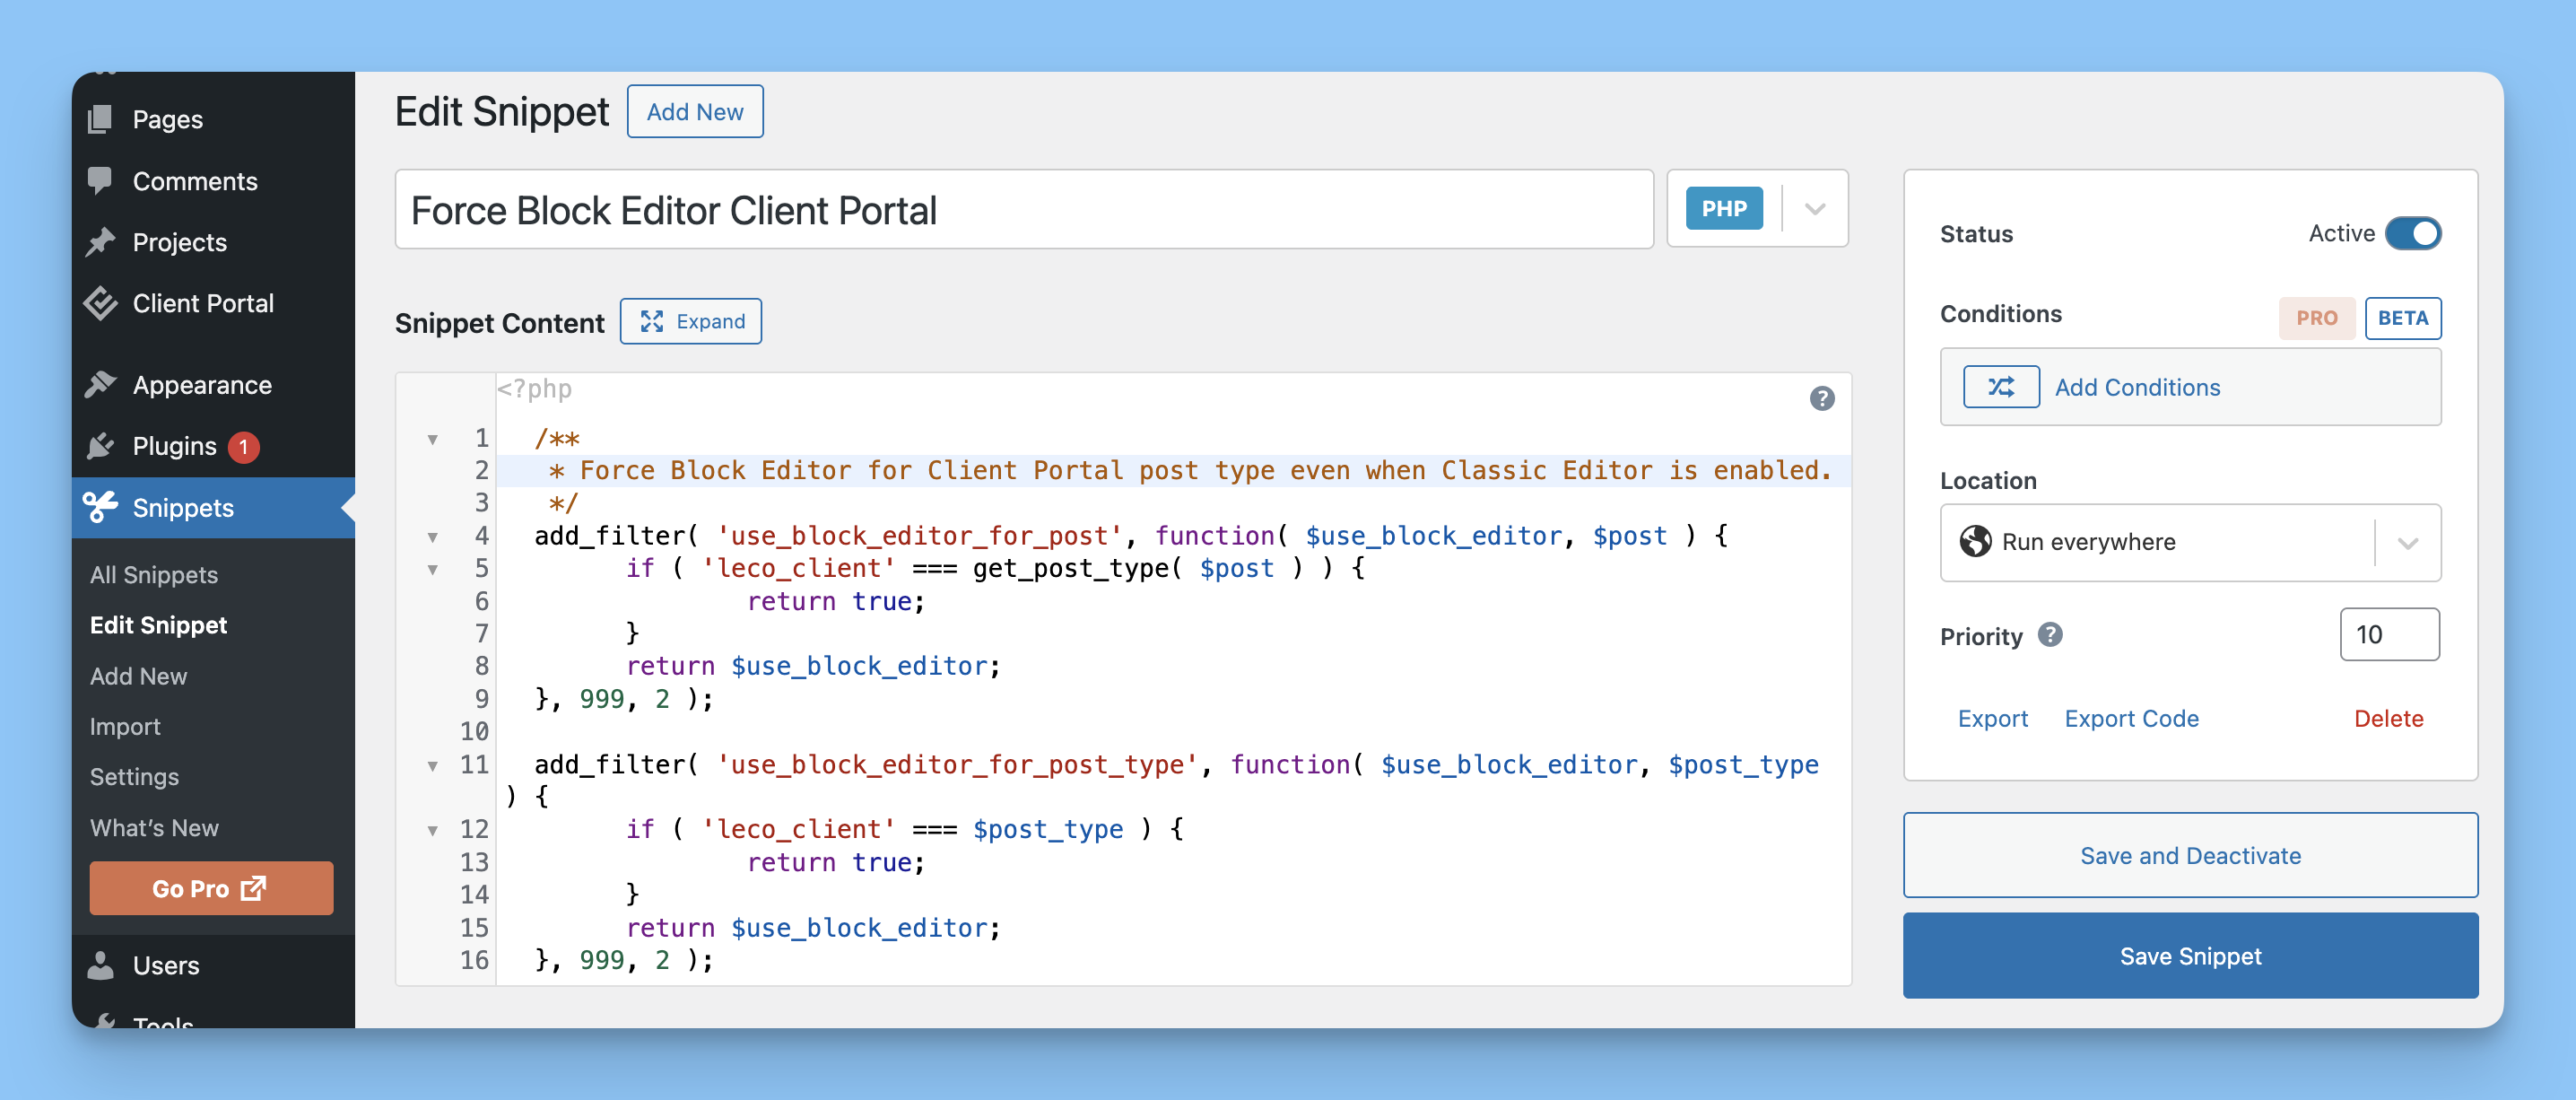Click the red Delete link
This screenshot has height=1100, width=2576.
click(x=2388, y=718)
